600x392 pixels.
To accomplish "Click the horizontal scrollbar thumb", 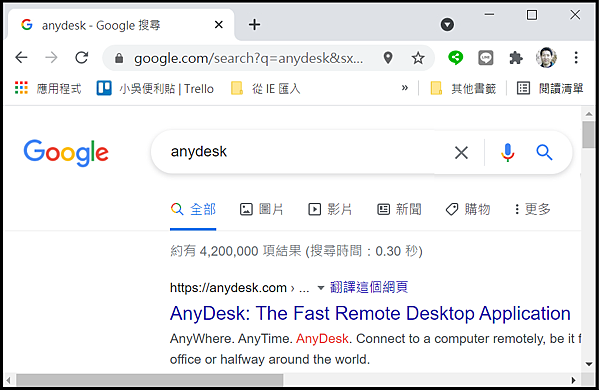I will (149, 380).
